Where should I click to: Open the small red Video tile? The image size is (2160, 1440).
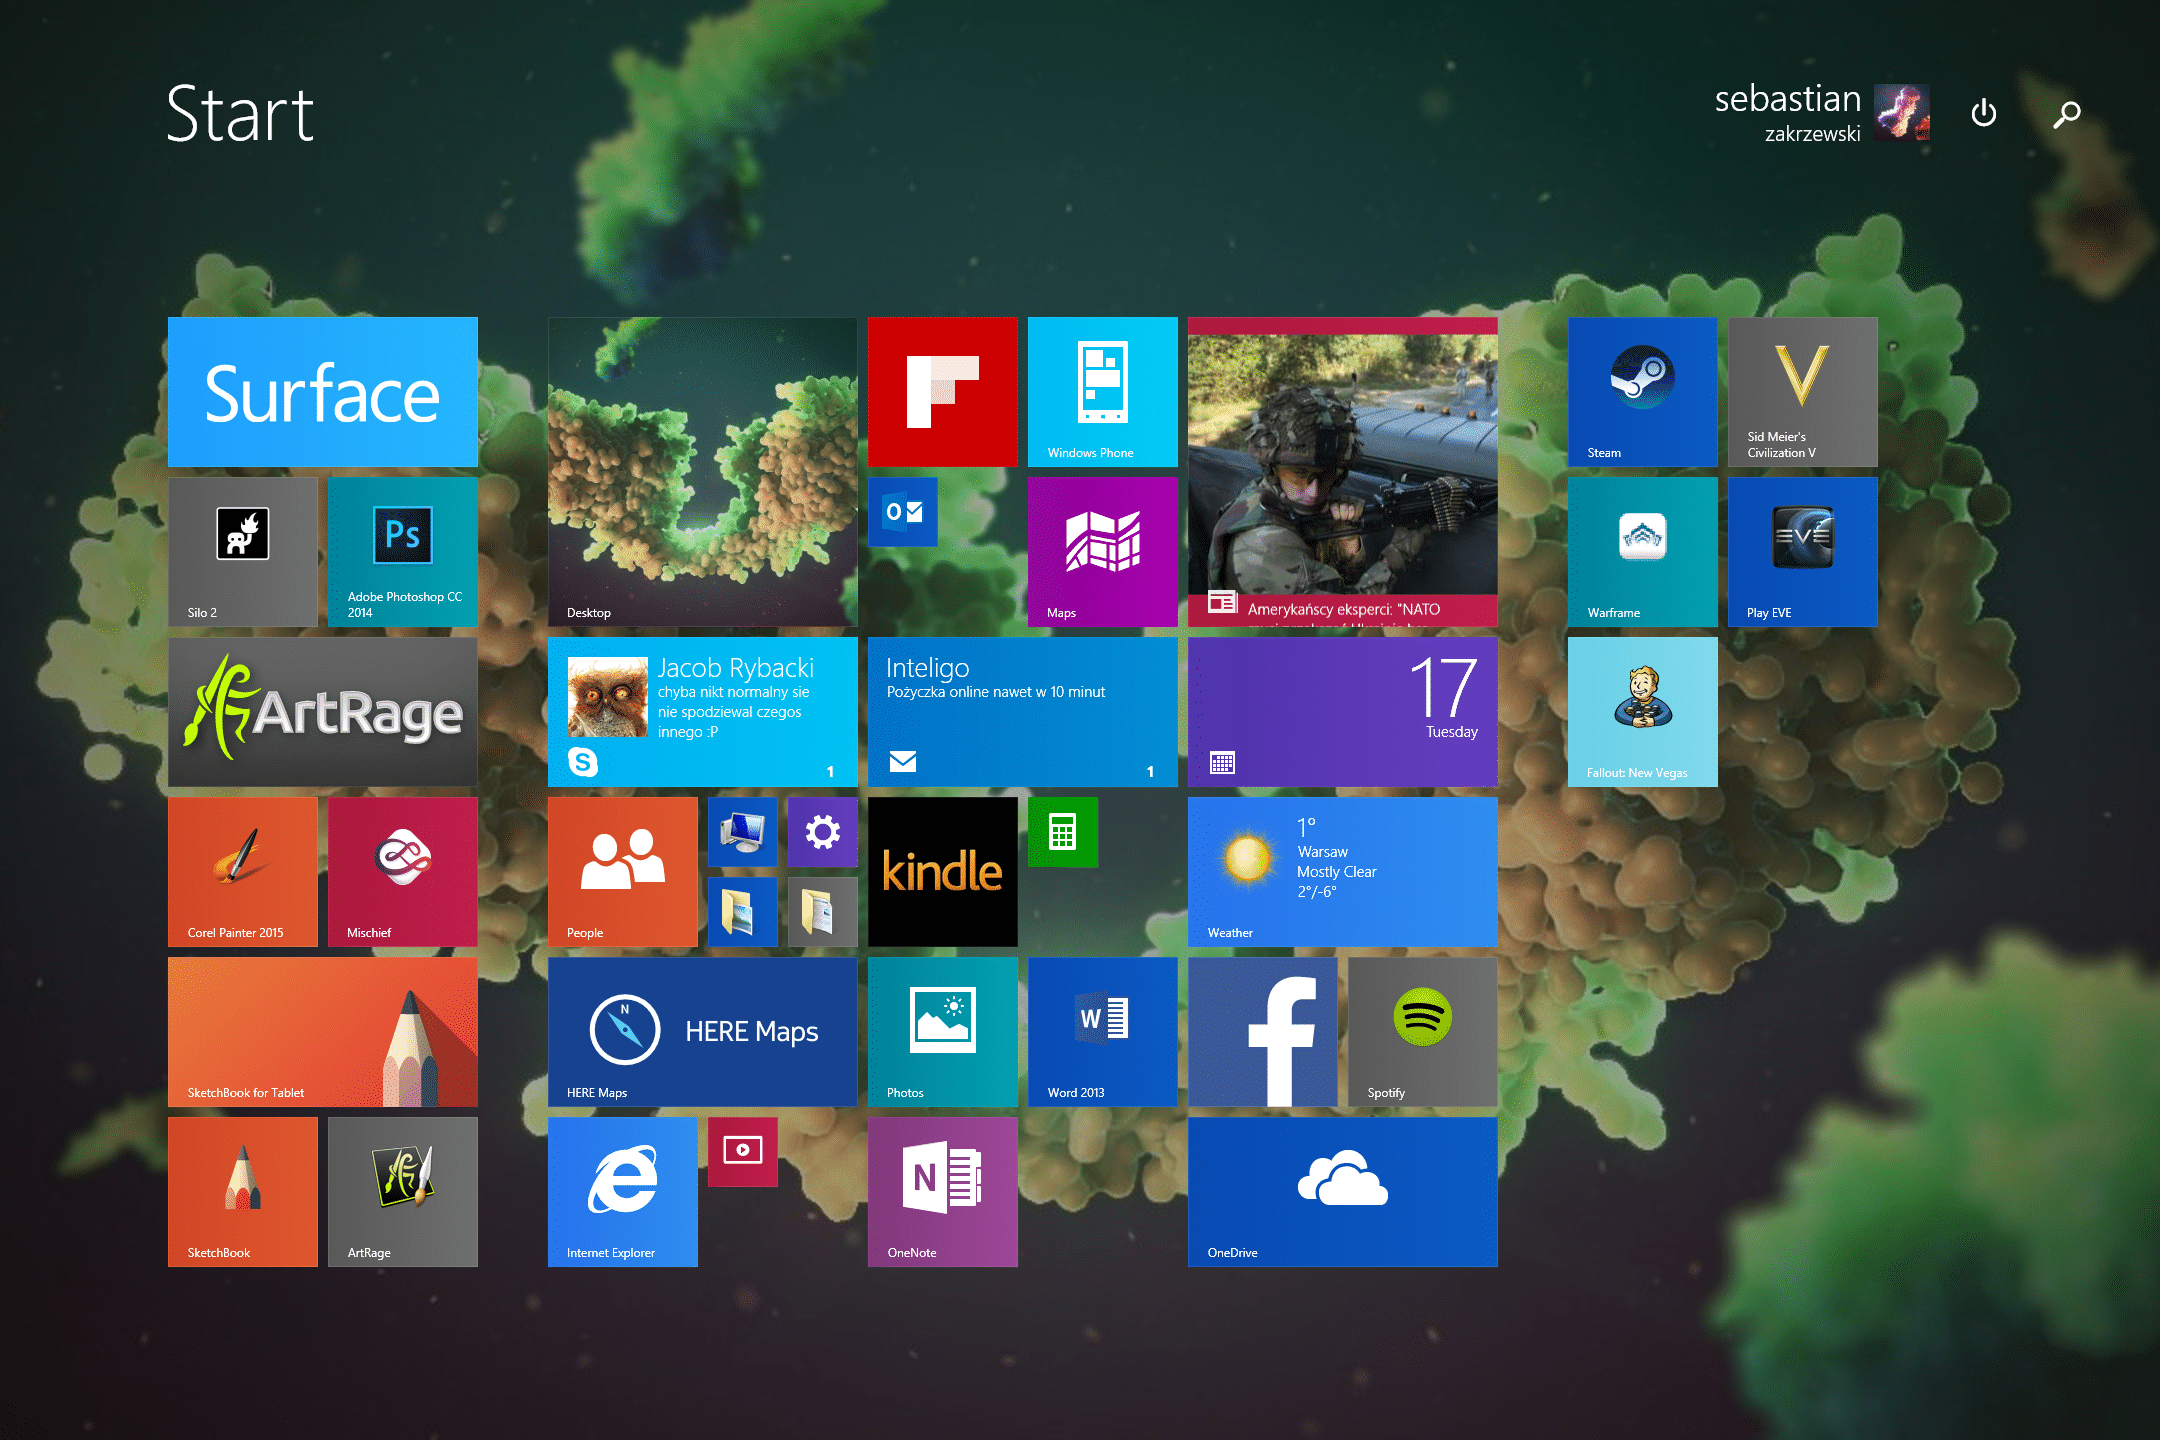coord(743,1152)
